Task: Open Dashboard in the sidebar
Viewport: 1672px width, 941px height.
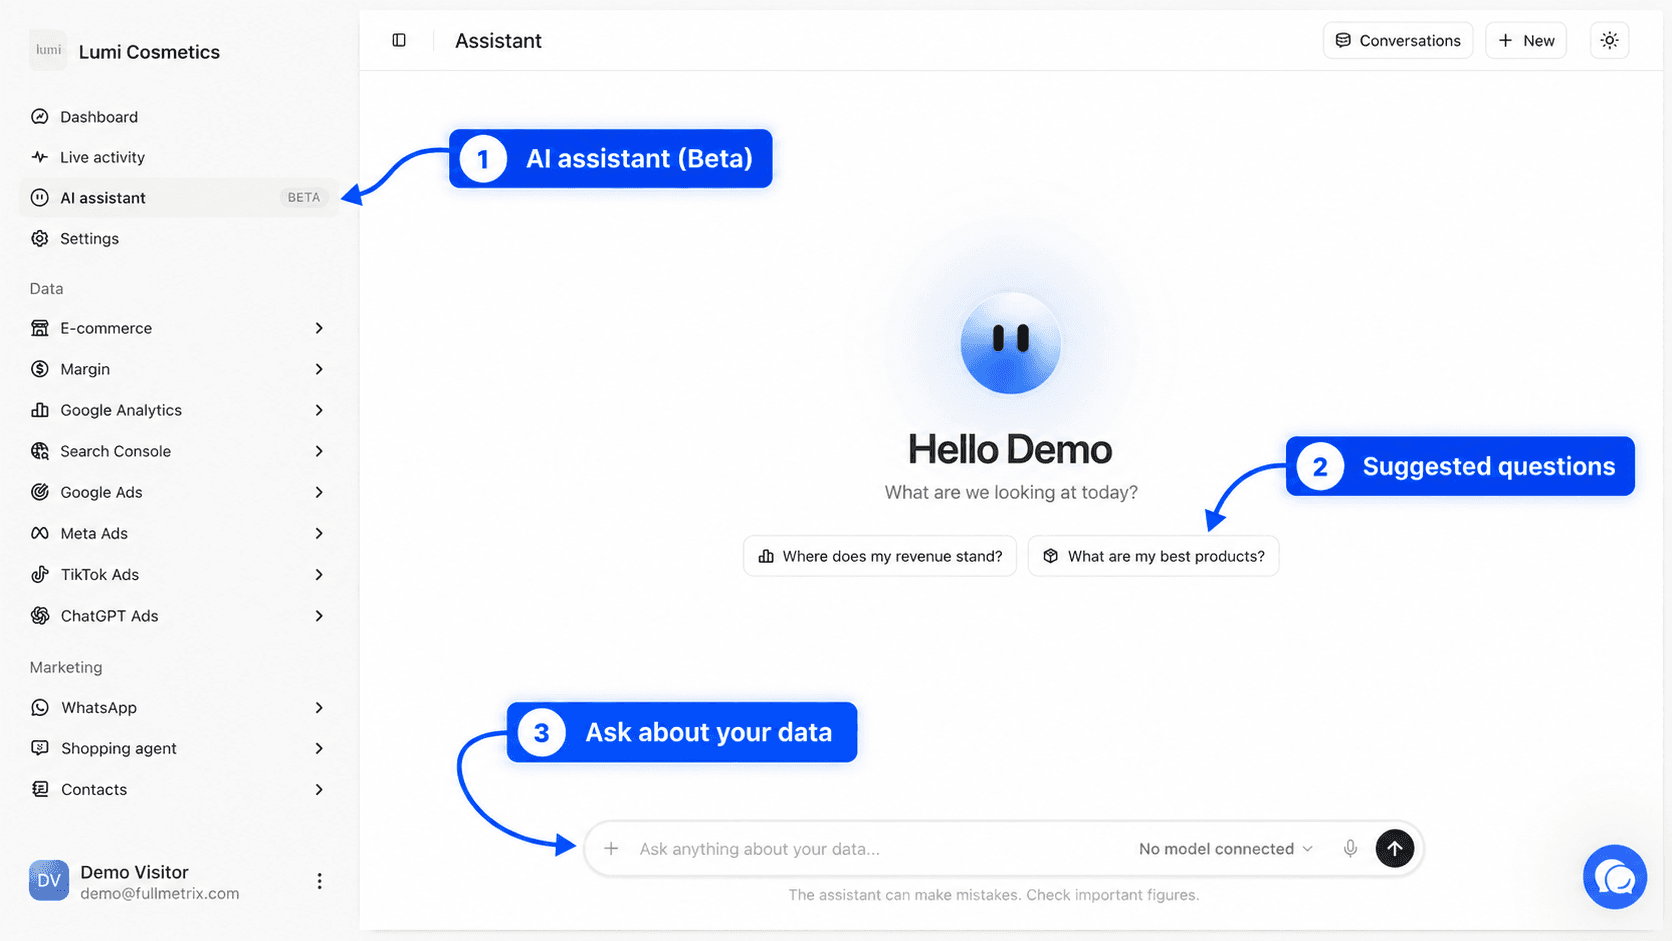Action: pyautogui.click(x=180, y=116)
